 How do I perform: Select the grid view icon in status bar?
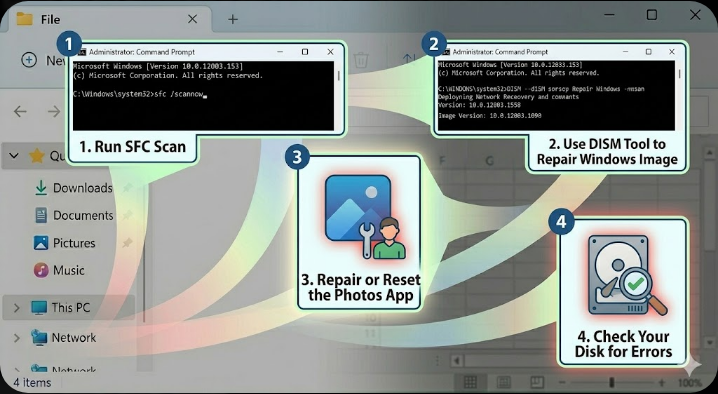point(470,382)
